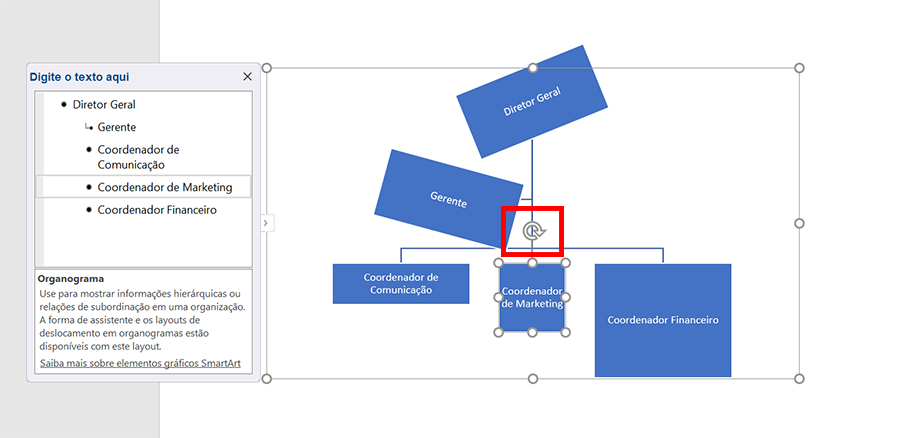The height and width of the screenshot is (438, 900).
Task: Select 'Coordenador de Comunicação' entry in the text pane
Action: tap(138, 157)
